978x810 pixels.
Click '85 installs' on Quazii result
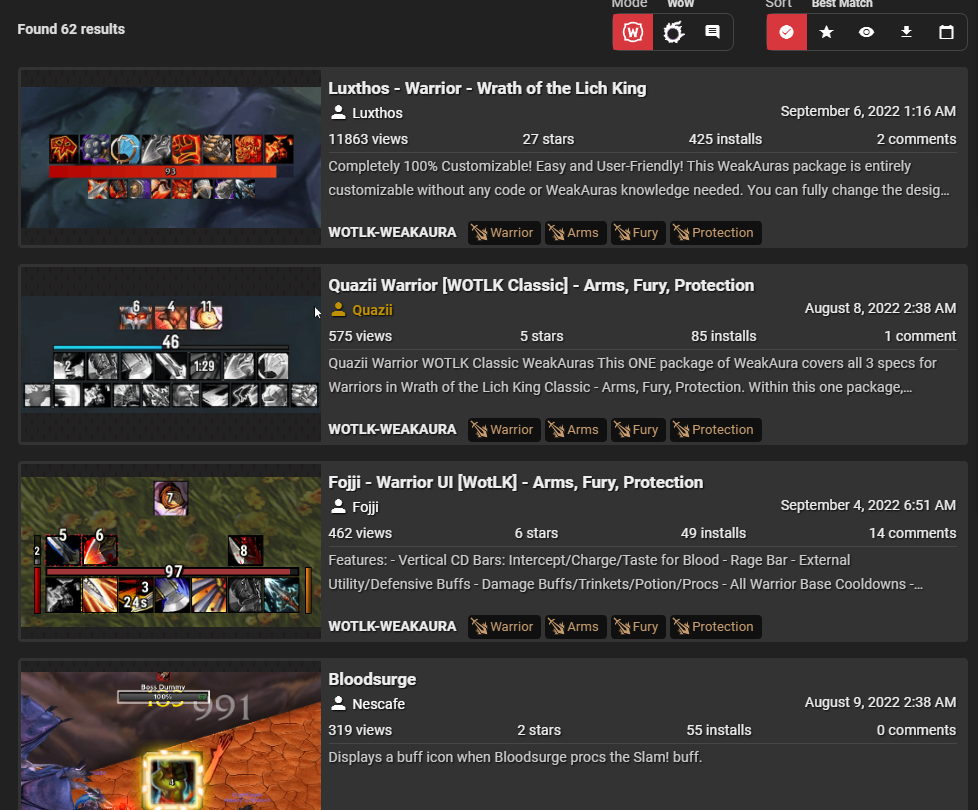click(724, 336)
